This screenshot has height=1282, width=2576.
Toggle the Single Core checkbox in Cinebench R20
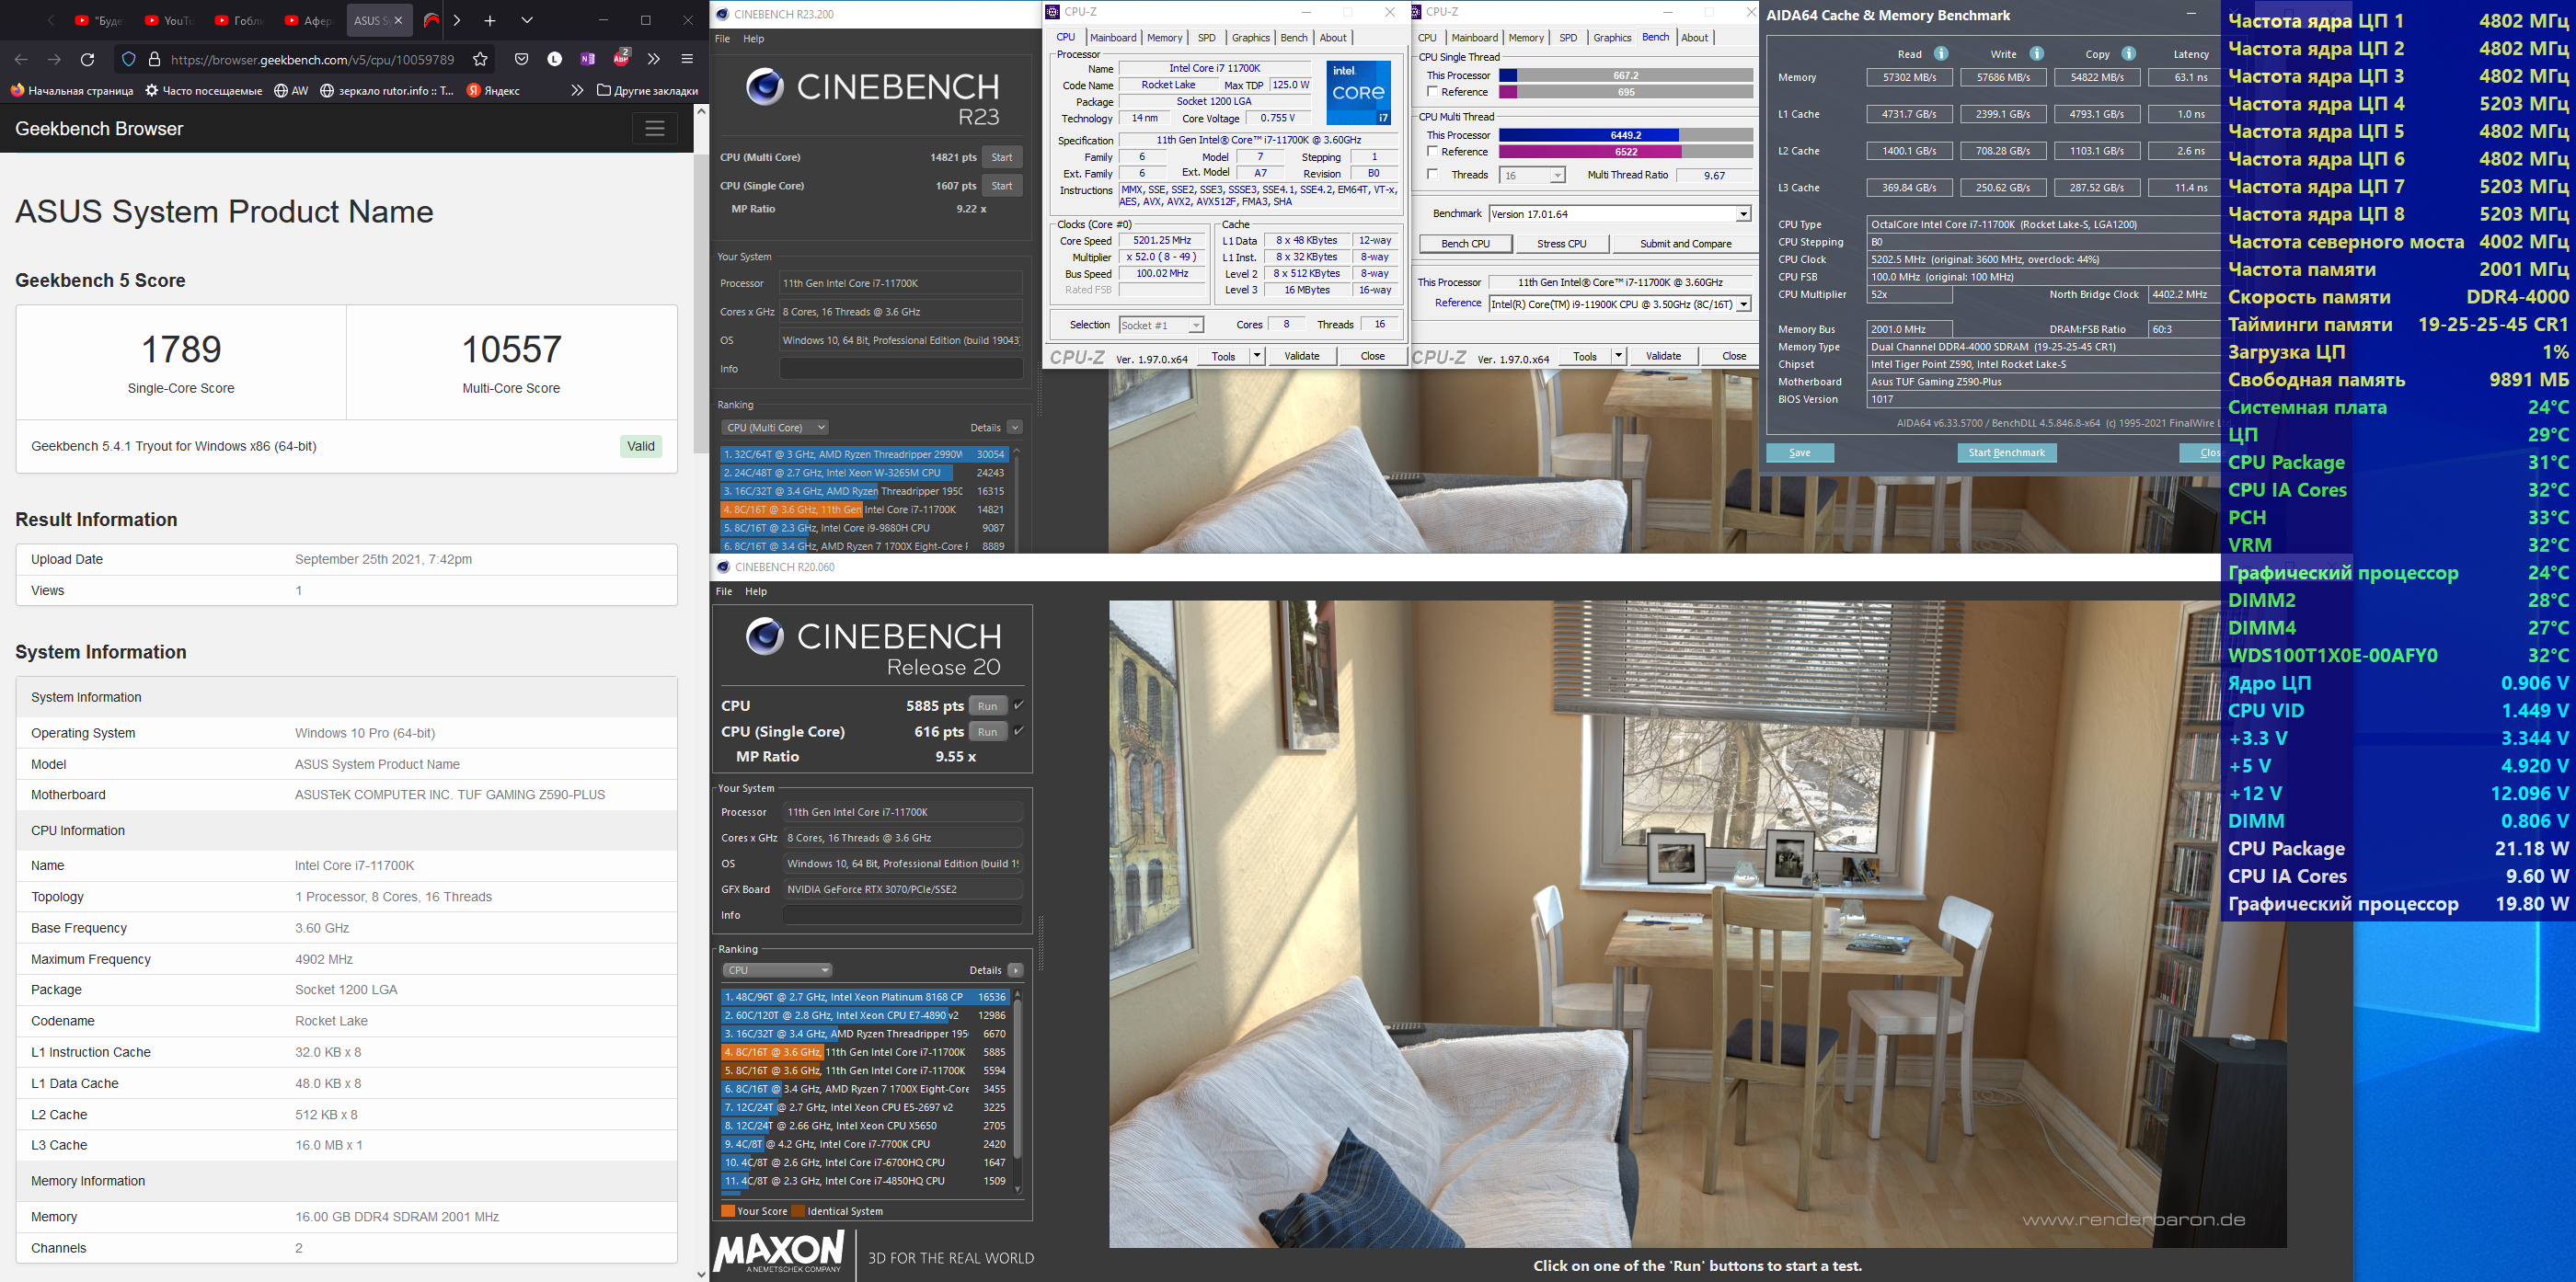[x=1019, y=731]
